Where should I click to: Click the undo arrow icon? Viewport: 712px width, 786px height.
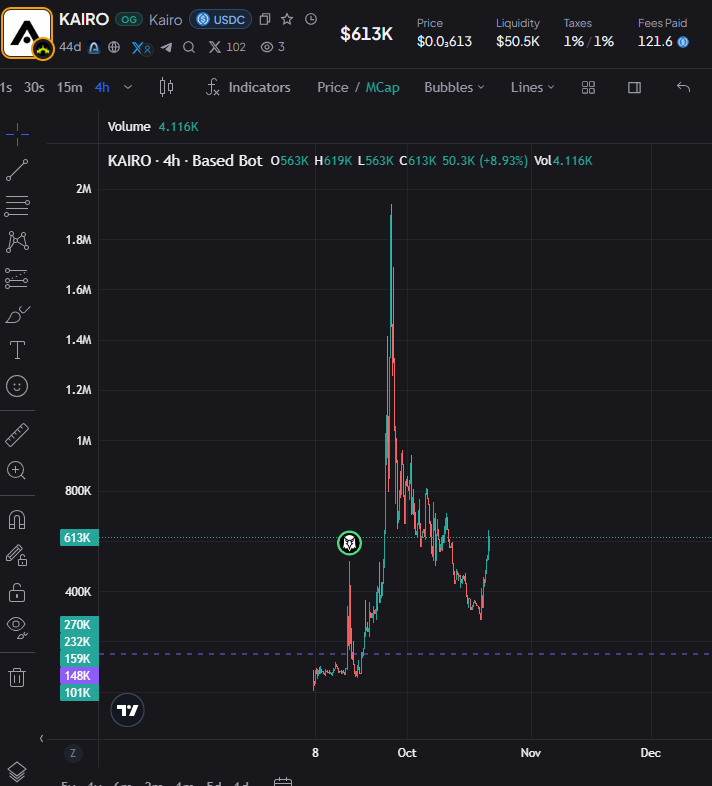click(683, 87)
